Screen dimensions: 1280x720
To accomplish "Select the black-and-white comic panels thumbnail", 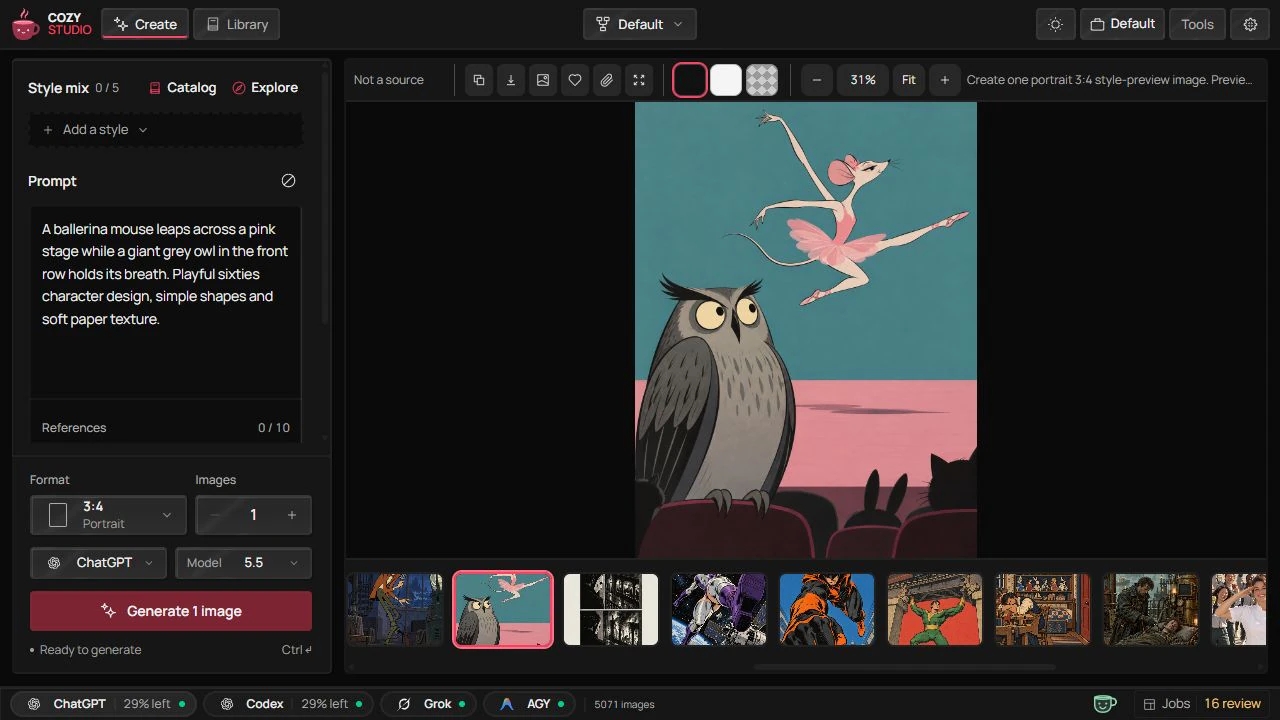I will 611,609.
